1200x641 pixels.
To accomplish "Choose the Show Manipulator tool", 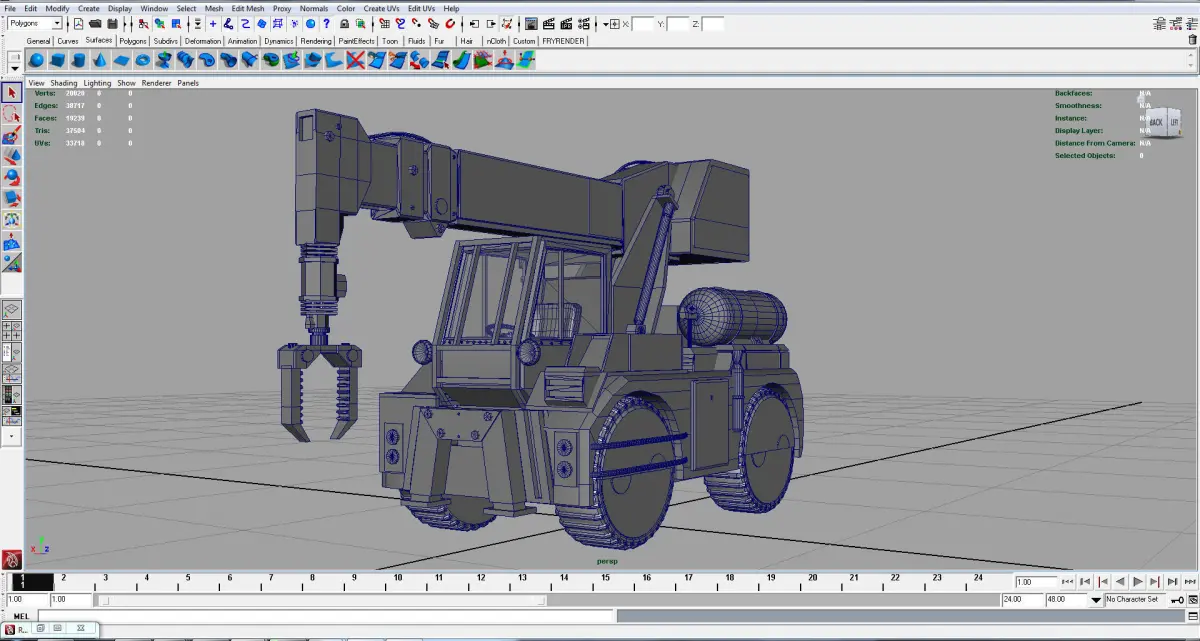I will [12, 262].
